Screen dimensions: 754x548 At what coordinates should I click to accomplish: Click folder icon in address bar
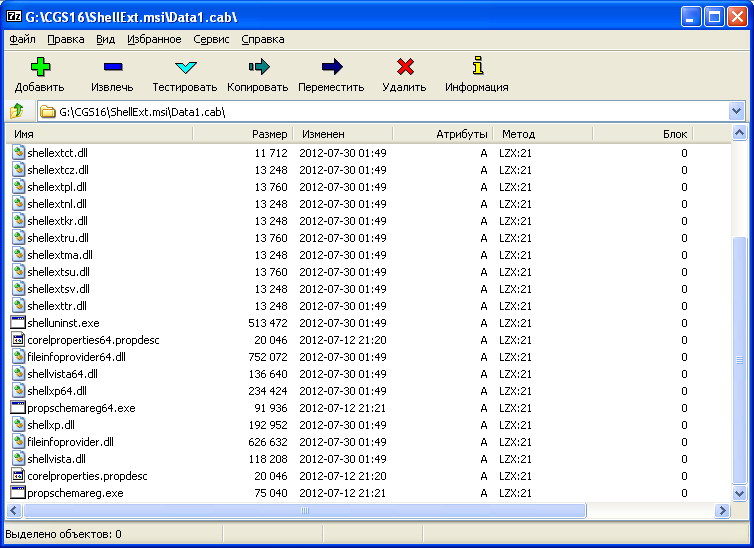pyautogui.click(x=48, y=112)
